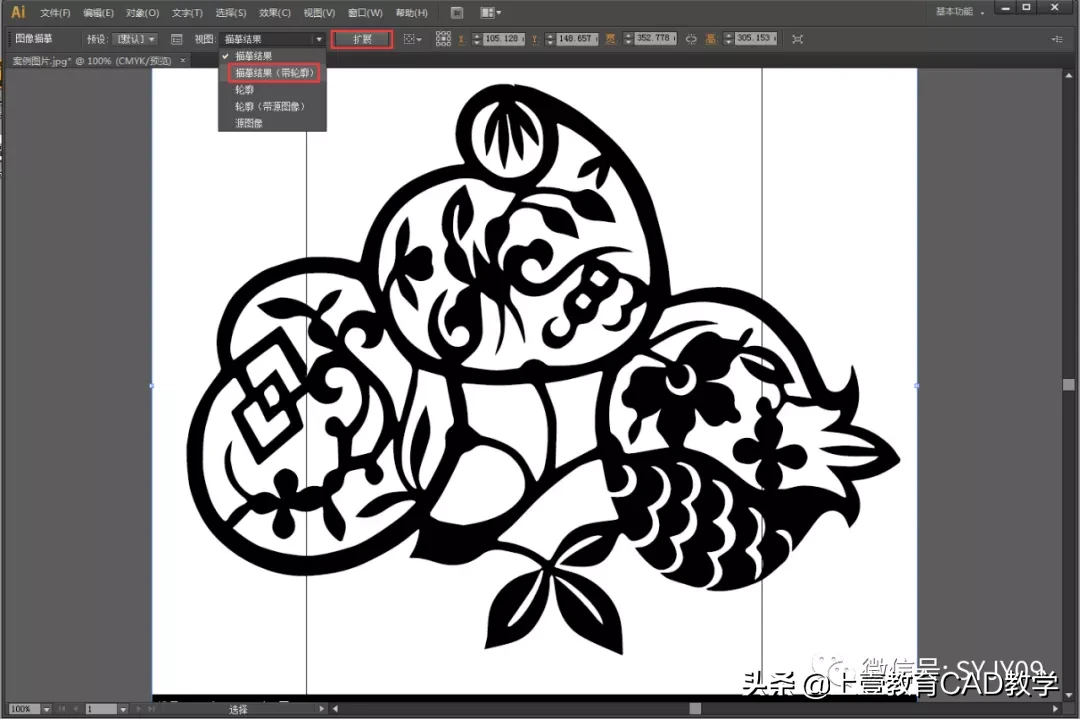Screen dimensions: 1080x719
Task: Select the 源图像 view option
Action: point(272,123)
